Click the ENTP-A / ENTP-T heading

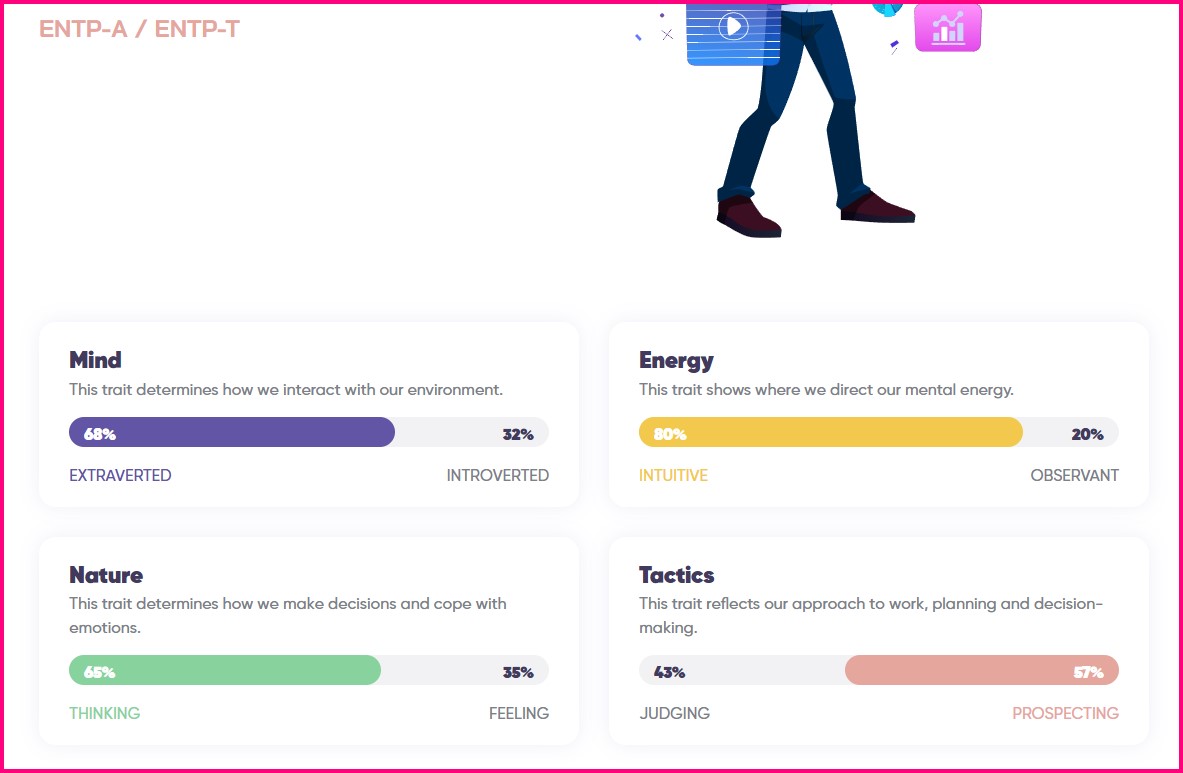139,28
